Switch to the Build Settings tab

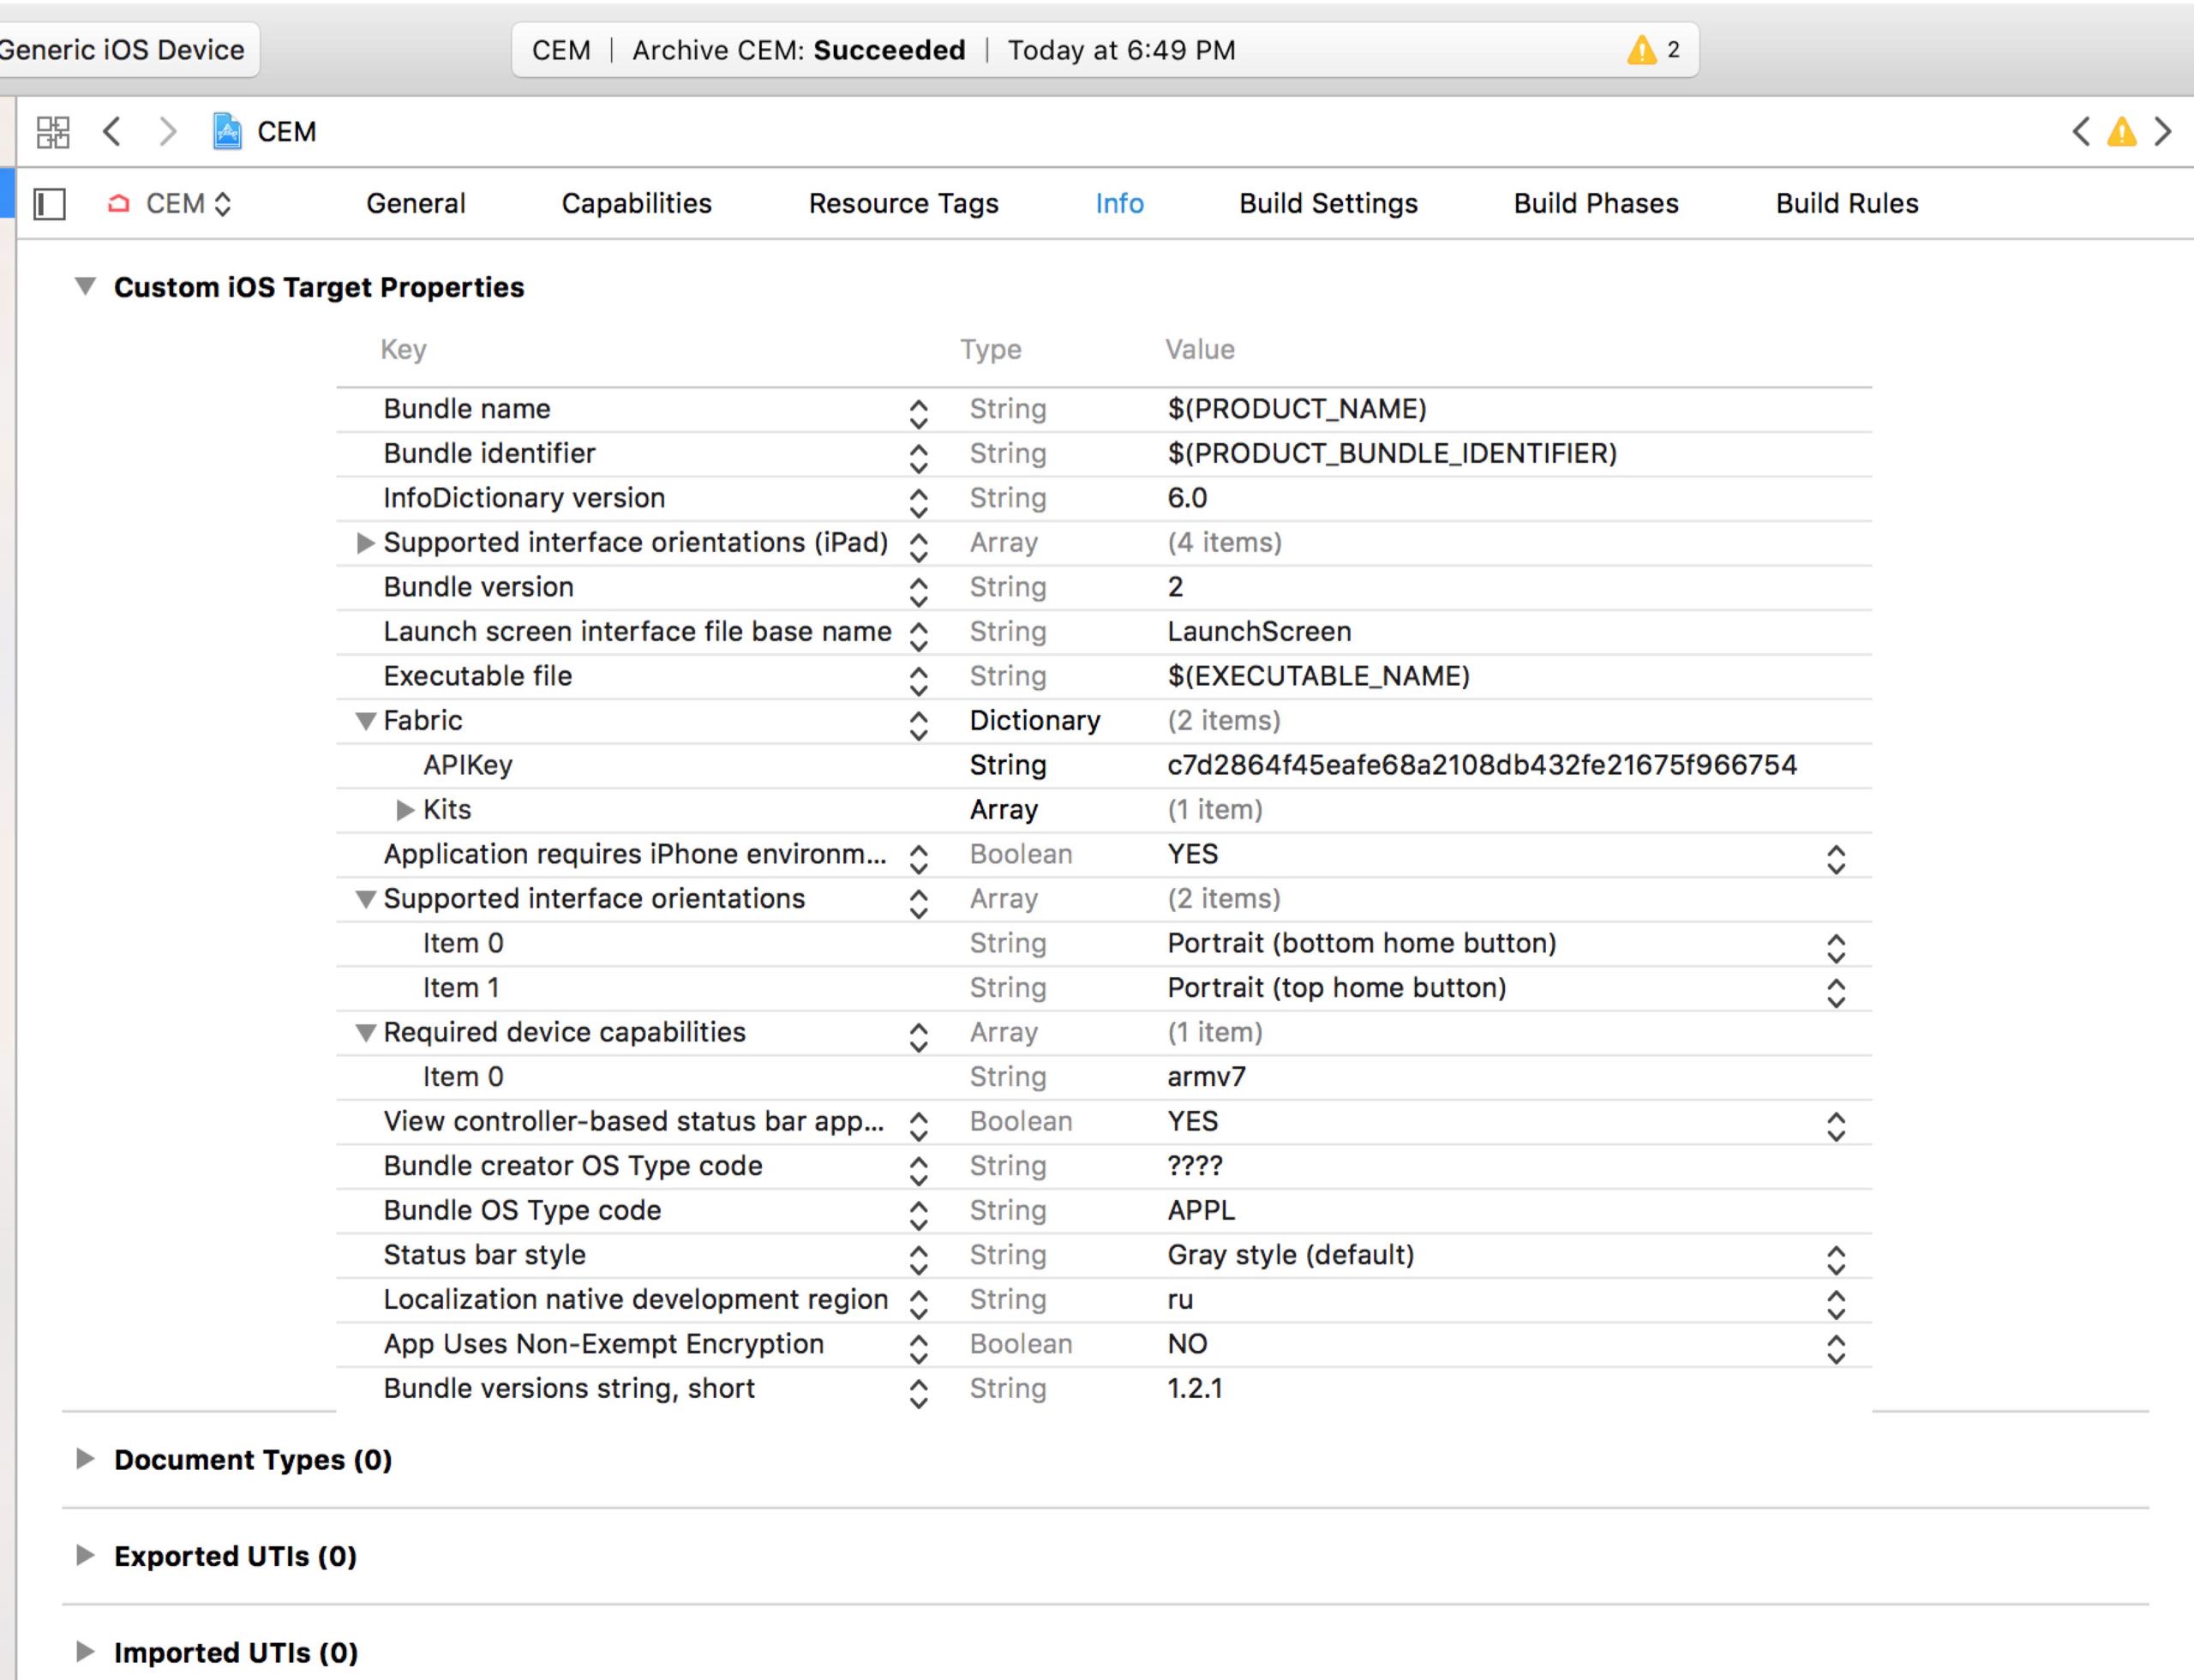[x=1328, y=204]
